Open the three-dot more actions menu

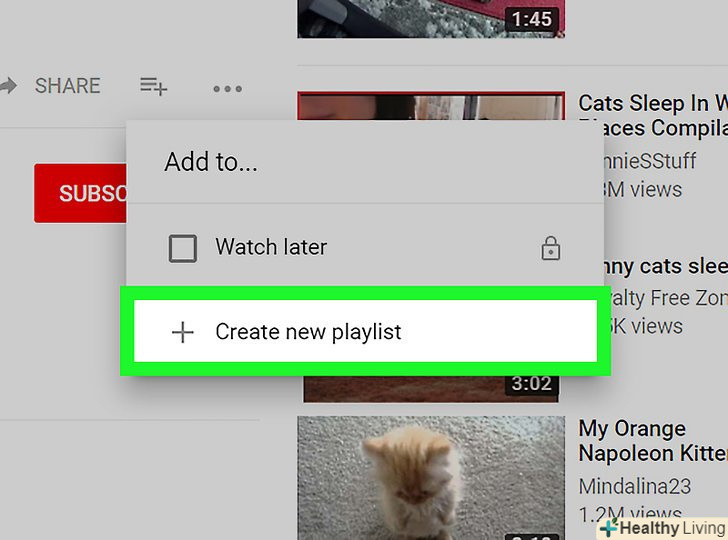click(228, 88)
